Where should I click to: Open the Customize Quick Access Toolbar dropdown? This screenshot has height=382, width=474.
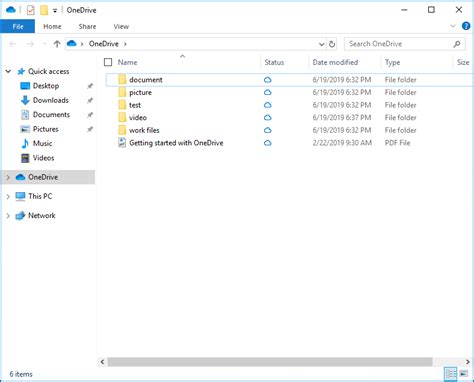55,11
